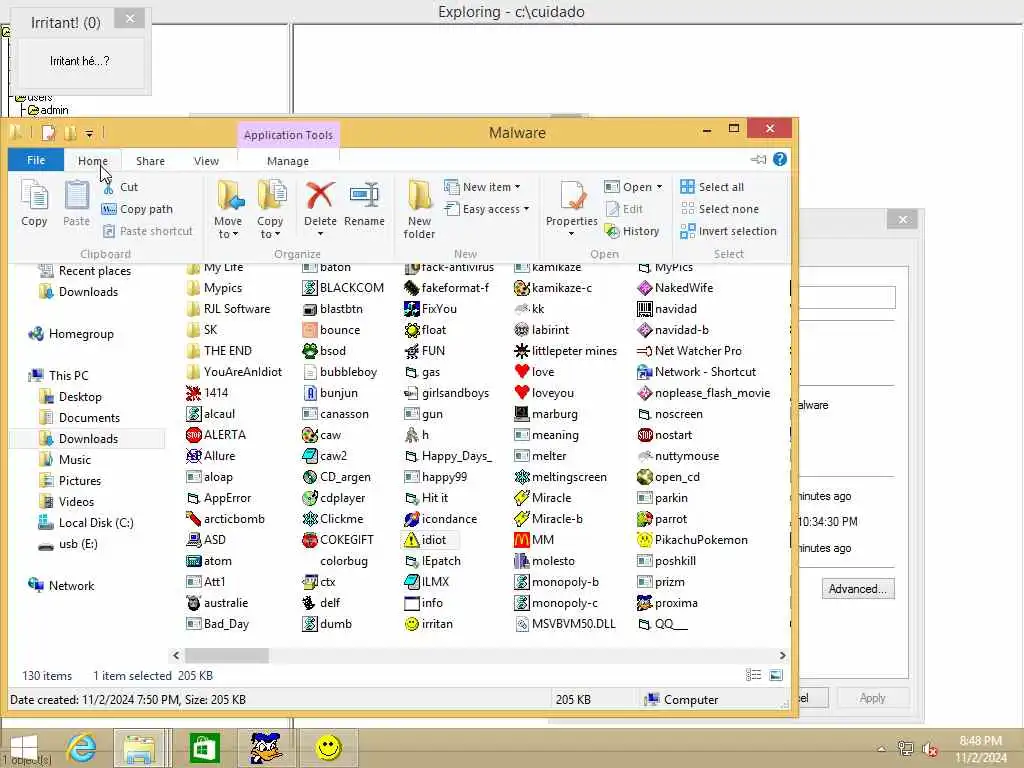1024x768 pixels.
Task: Click the horizontal scrollbar thumb
Action: [x=227, y=655]
